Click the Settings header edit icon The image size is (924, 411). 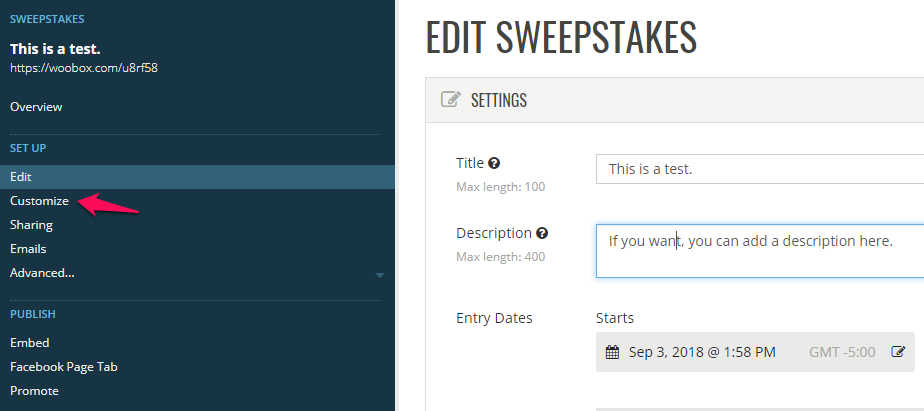point(451,99)
